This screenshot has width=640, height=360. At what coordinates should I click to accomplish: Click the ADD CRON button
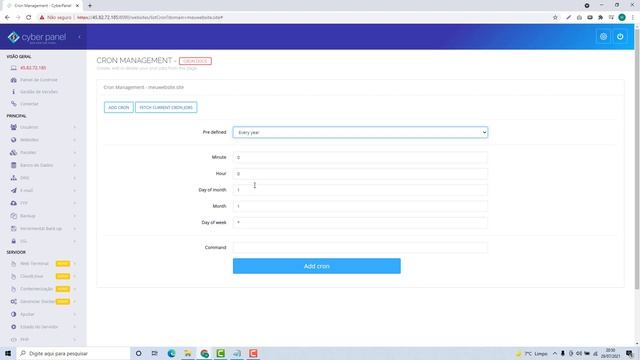[x=119, y=107]
